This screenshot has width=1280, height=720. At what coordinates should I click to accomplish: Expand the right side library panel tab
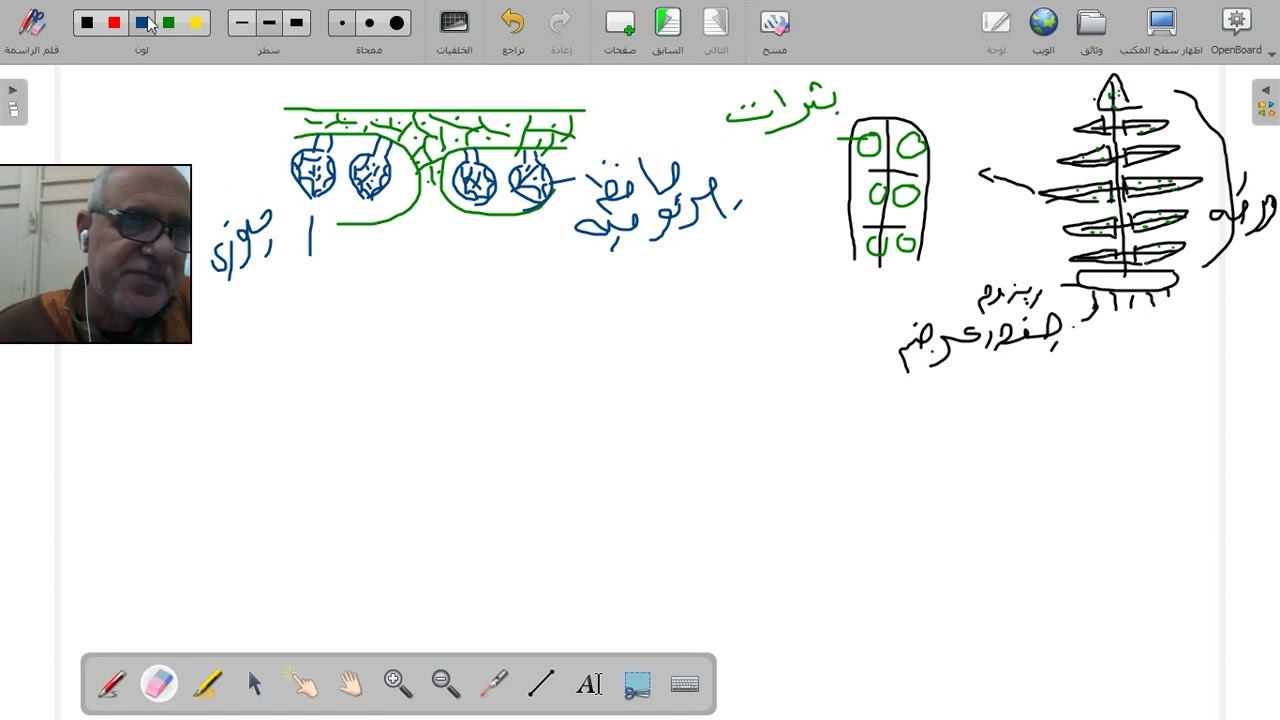click(1266, 101)
